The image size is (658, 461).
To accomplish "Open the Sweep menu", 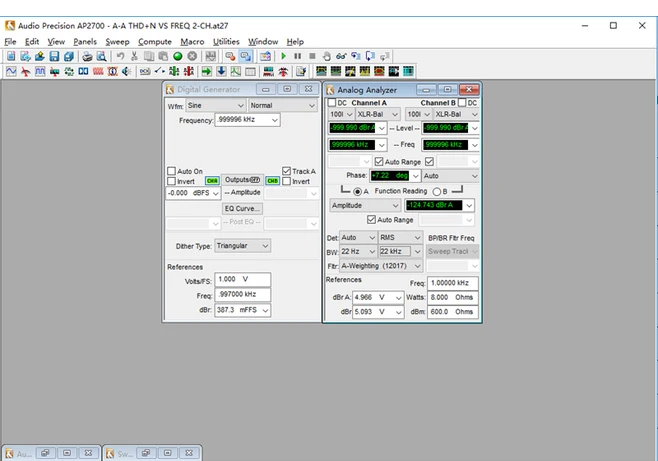I will [x=117, y=42].
